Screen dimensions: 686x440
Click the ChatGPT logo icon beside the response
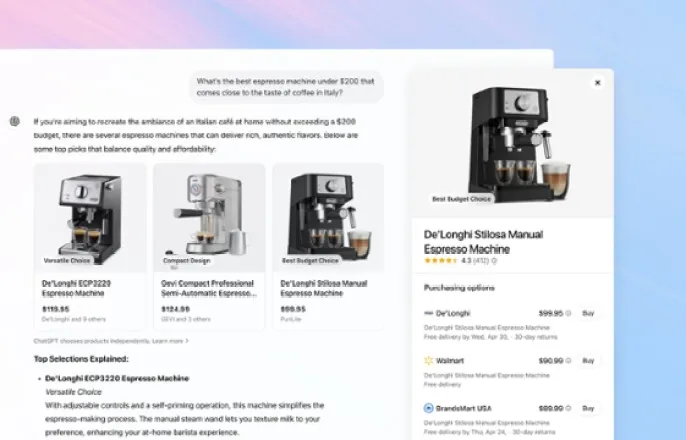[14, 121]
